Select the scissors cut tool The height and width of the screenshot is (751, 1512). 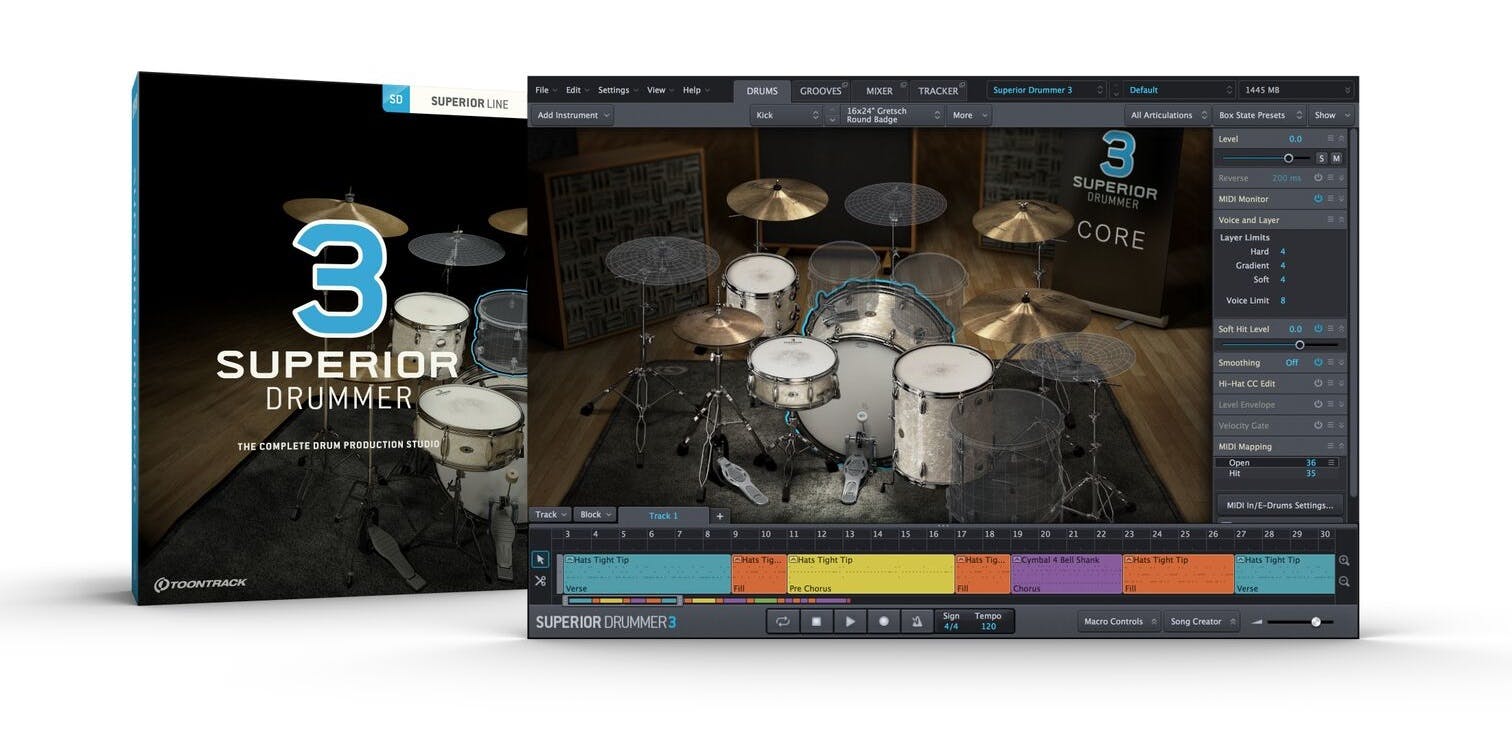(x=540, y=581)
